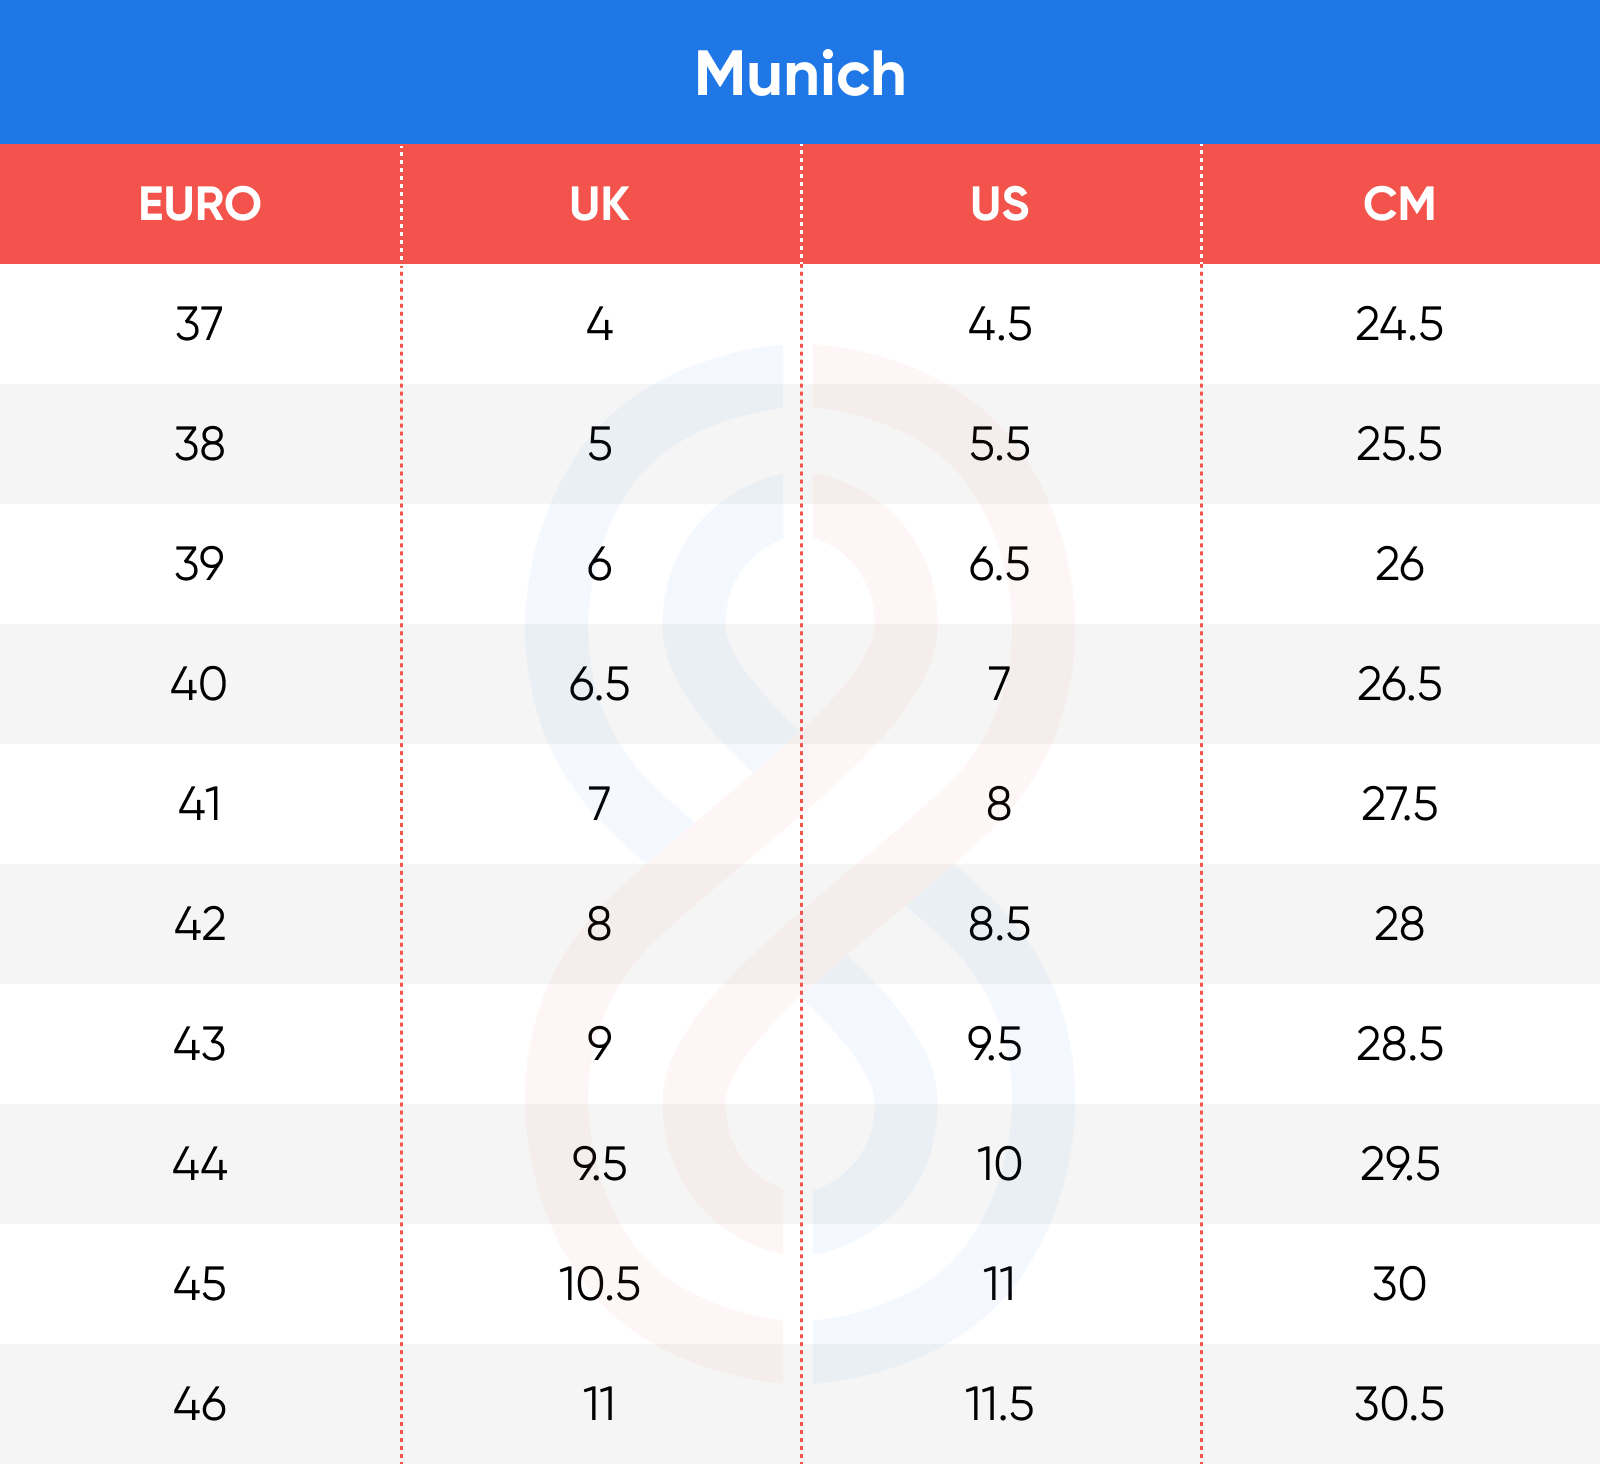Select the UK column header
Screen dimensions: 1600x1464
coord(600,204)
